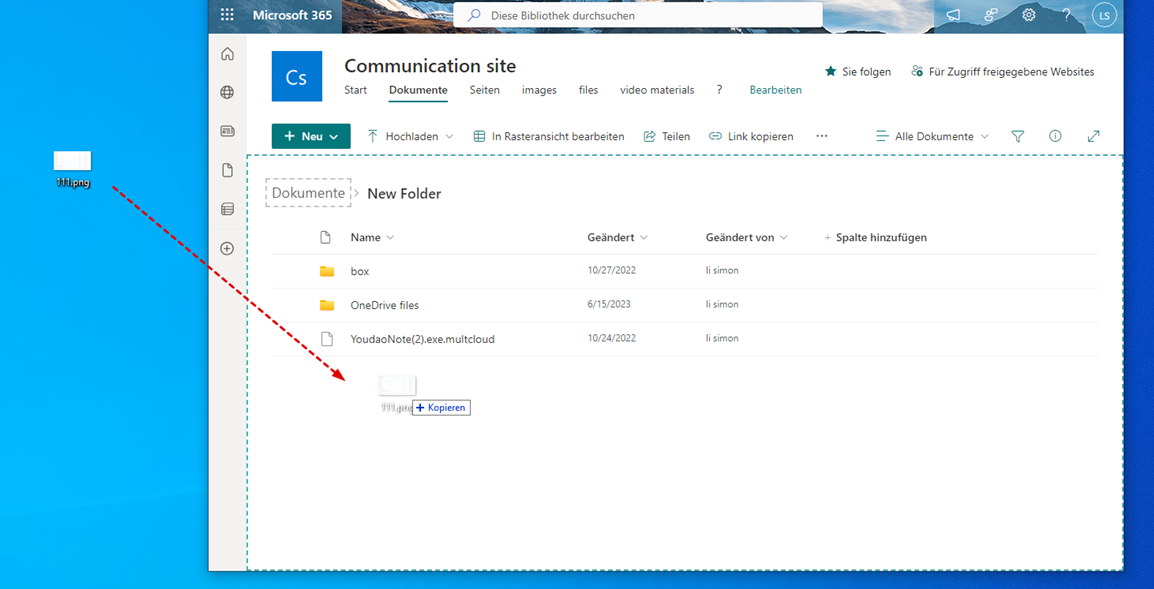
Task: Click the box folder icon
Action: [327, 271]
